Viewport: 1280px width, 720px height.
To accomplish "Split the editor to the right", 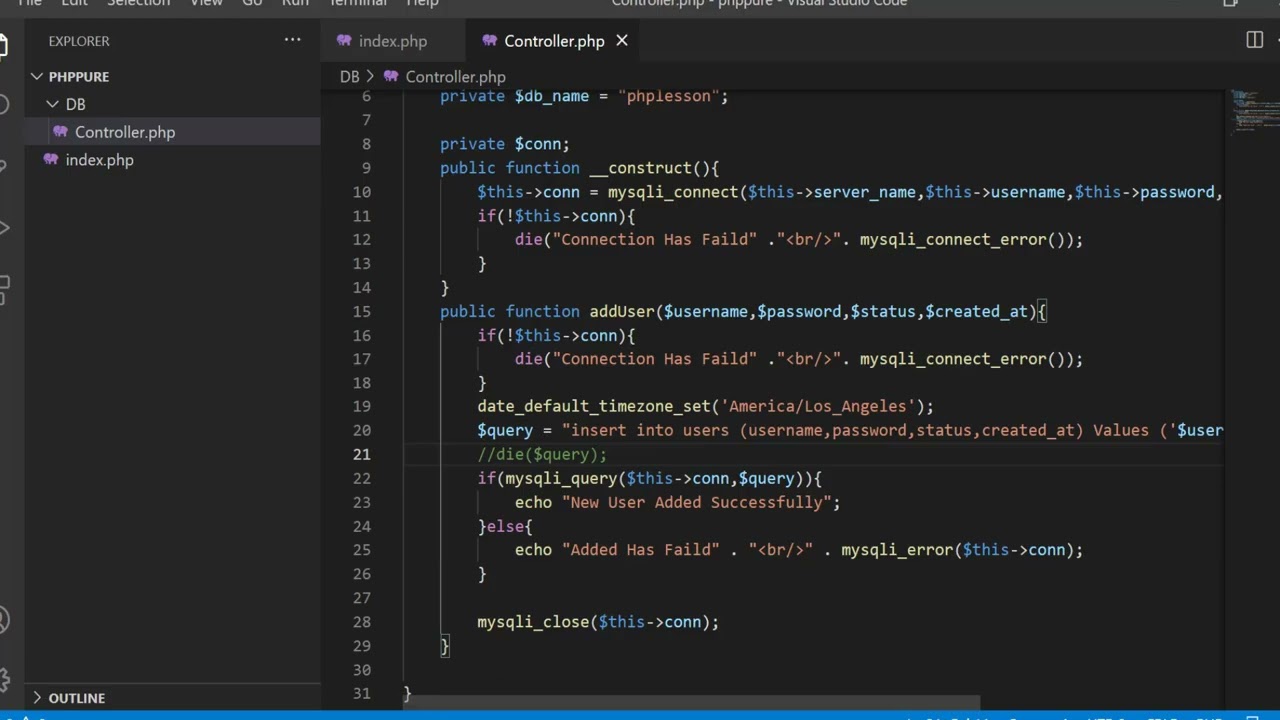I will [x=1254, y=40].
